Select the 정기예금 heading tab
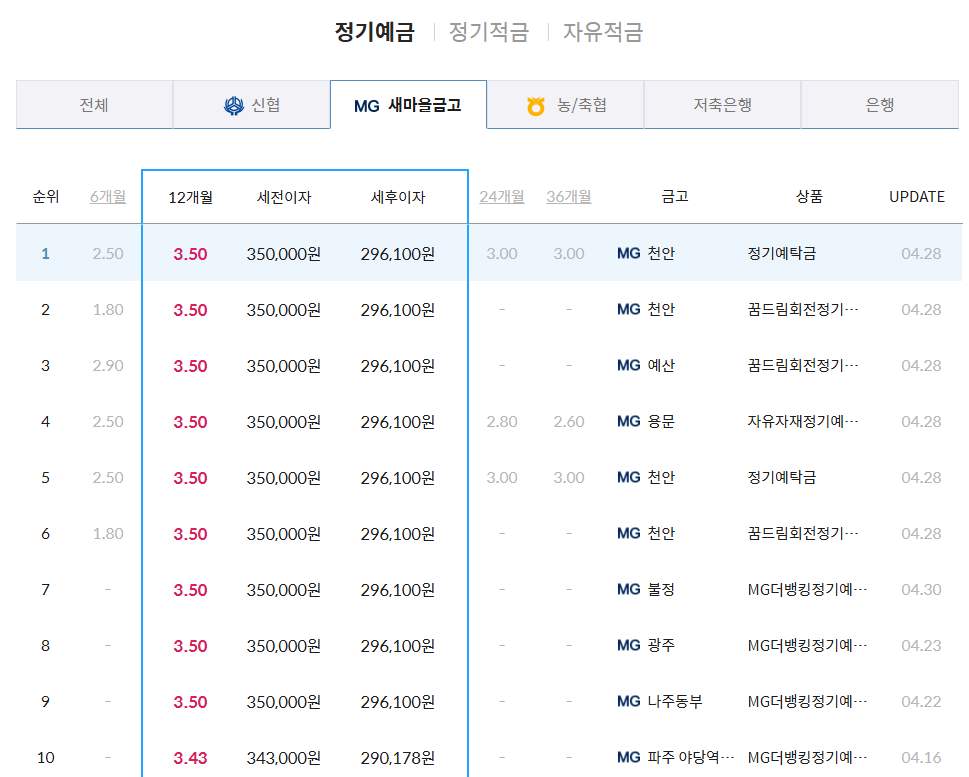The width and height of the screenshot is (969, 777). 374,32
